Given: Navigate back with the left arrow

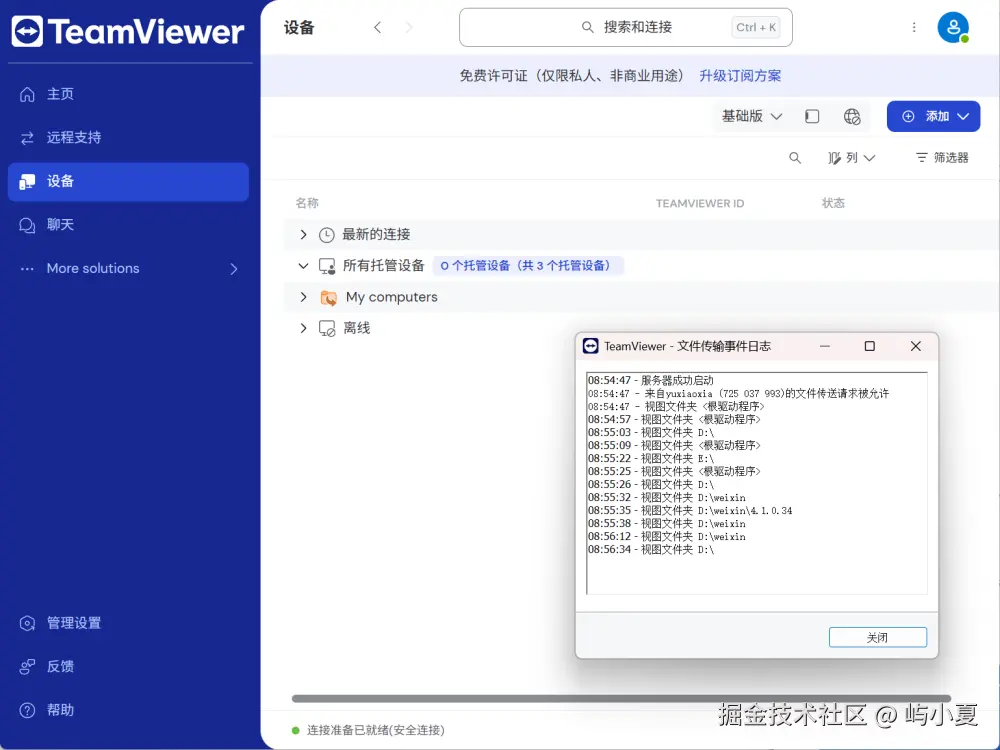Looking at the screenshot, I should pos(378,27).
